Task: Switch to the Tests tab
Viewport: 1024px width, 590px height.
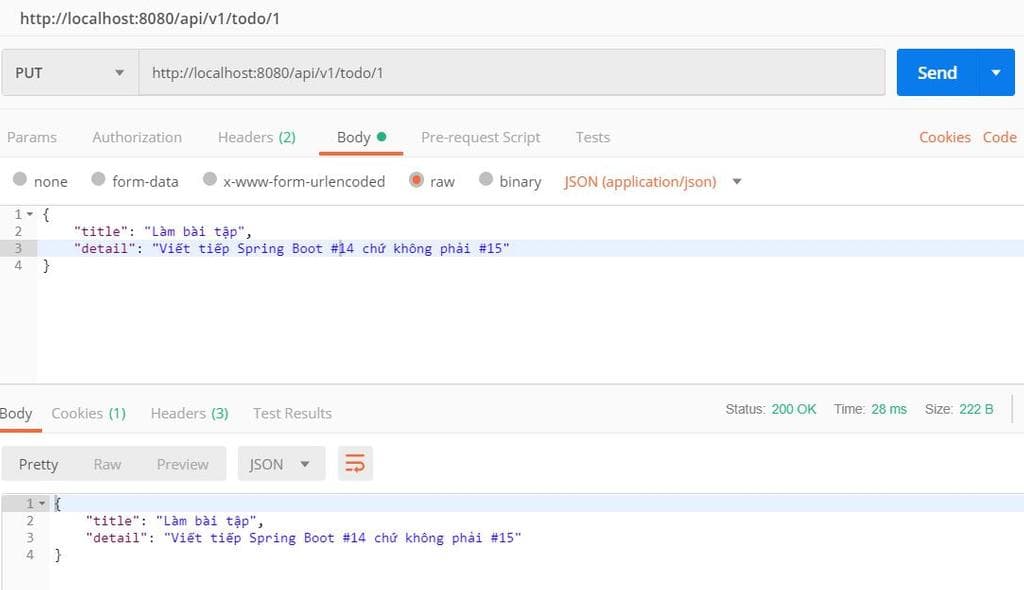Action: (x=593, y=137)
